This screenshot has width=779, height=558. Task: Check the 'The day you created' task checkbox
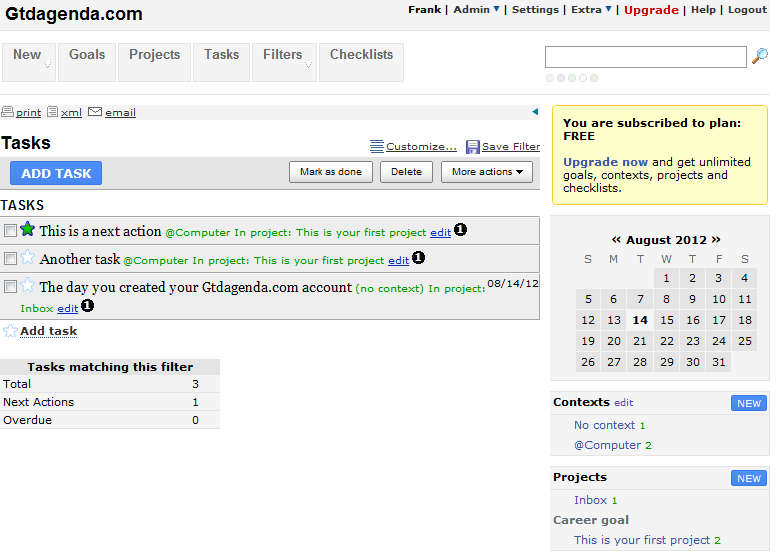[x=10, y=286]
